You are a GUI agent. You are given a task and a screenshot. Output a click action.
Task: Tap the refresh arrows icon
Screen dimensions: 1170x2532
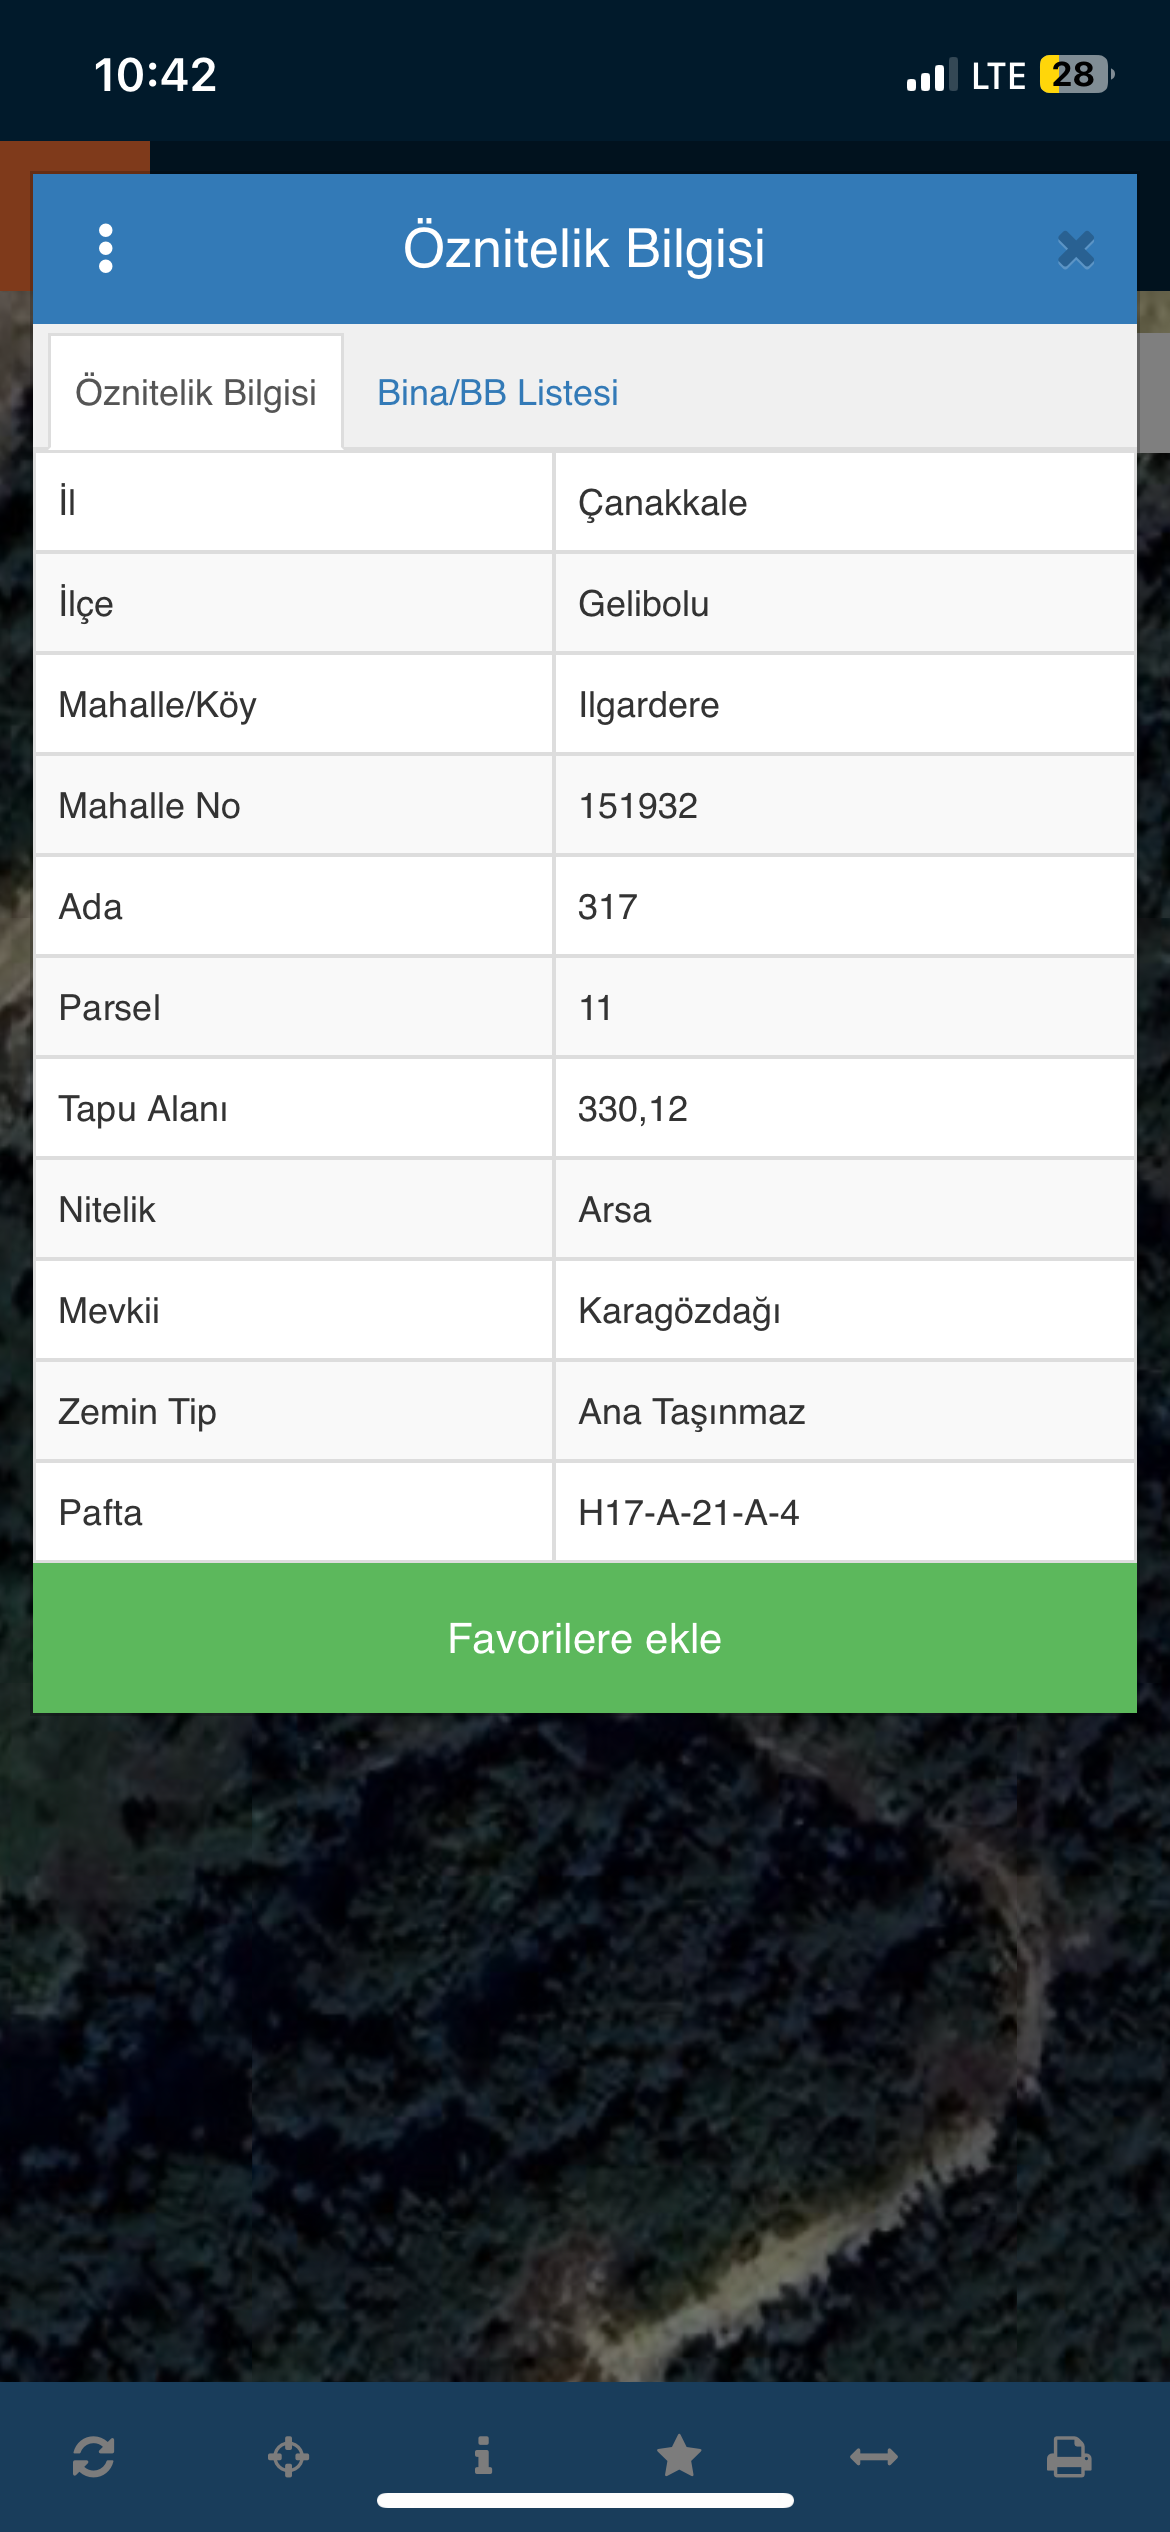click(x=93, y=2456)
